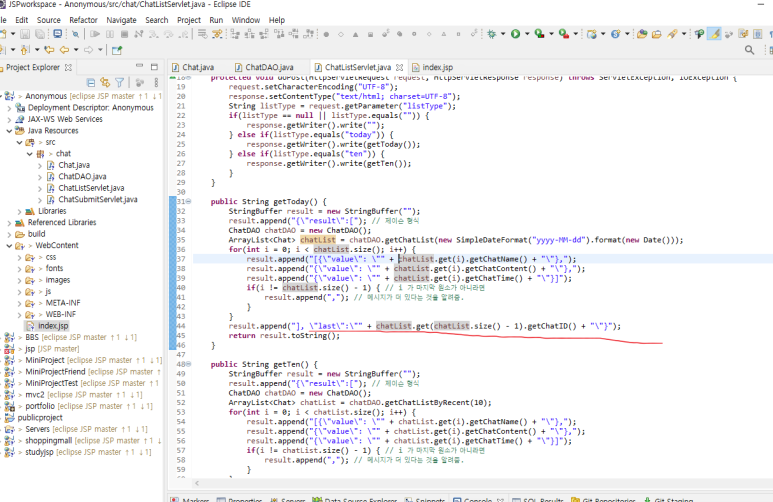Click the Forward navigation arrow icon

(x=89, y=50)
